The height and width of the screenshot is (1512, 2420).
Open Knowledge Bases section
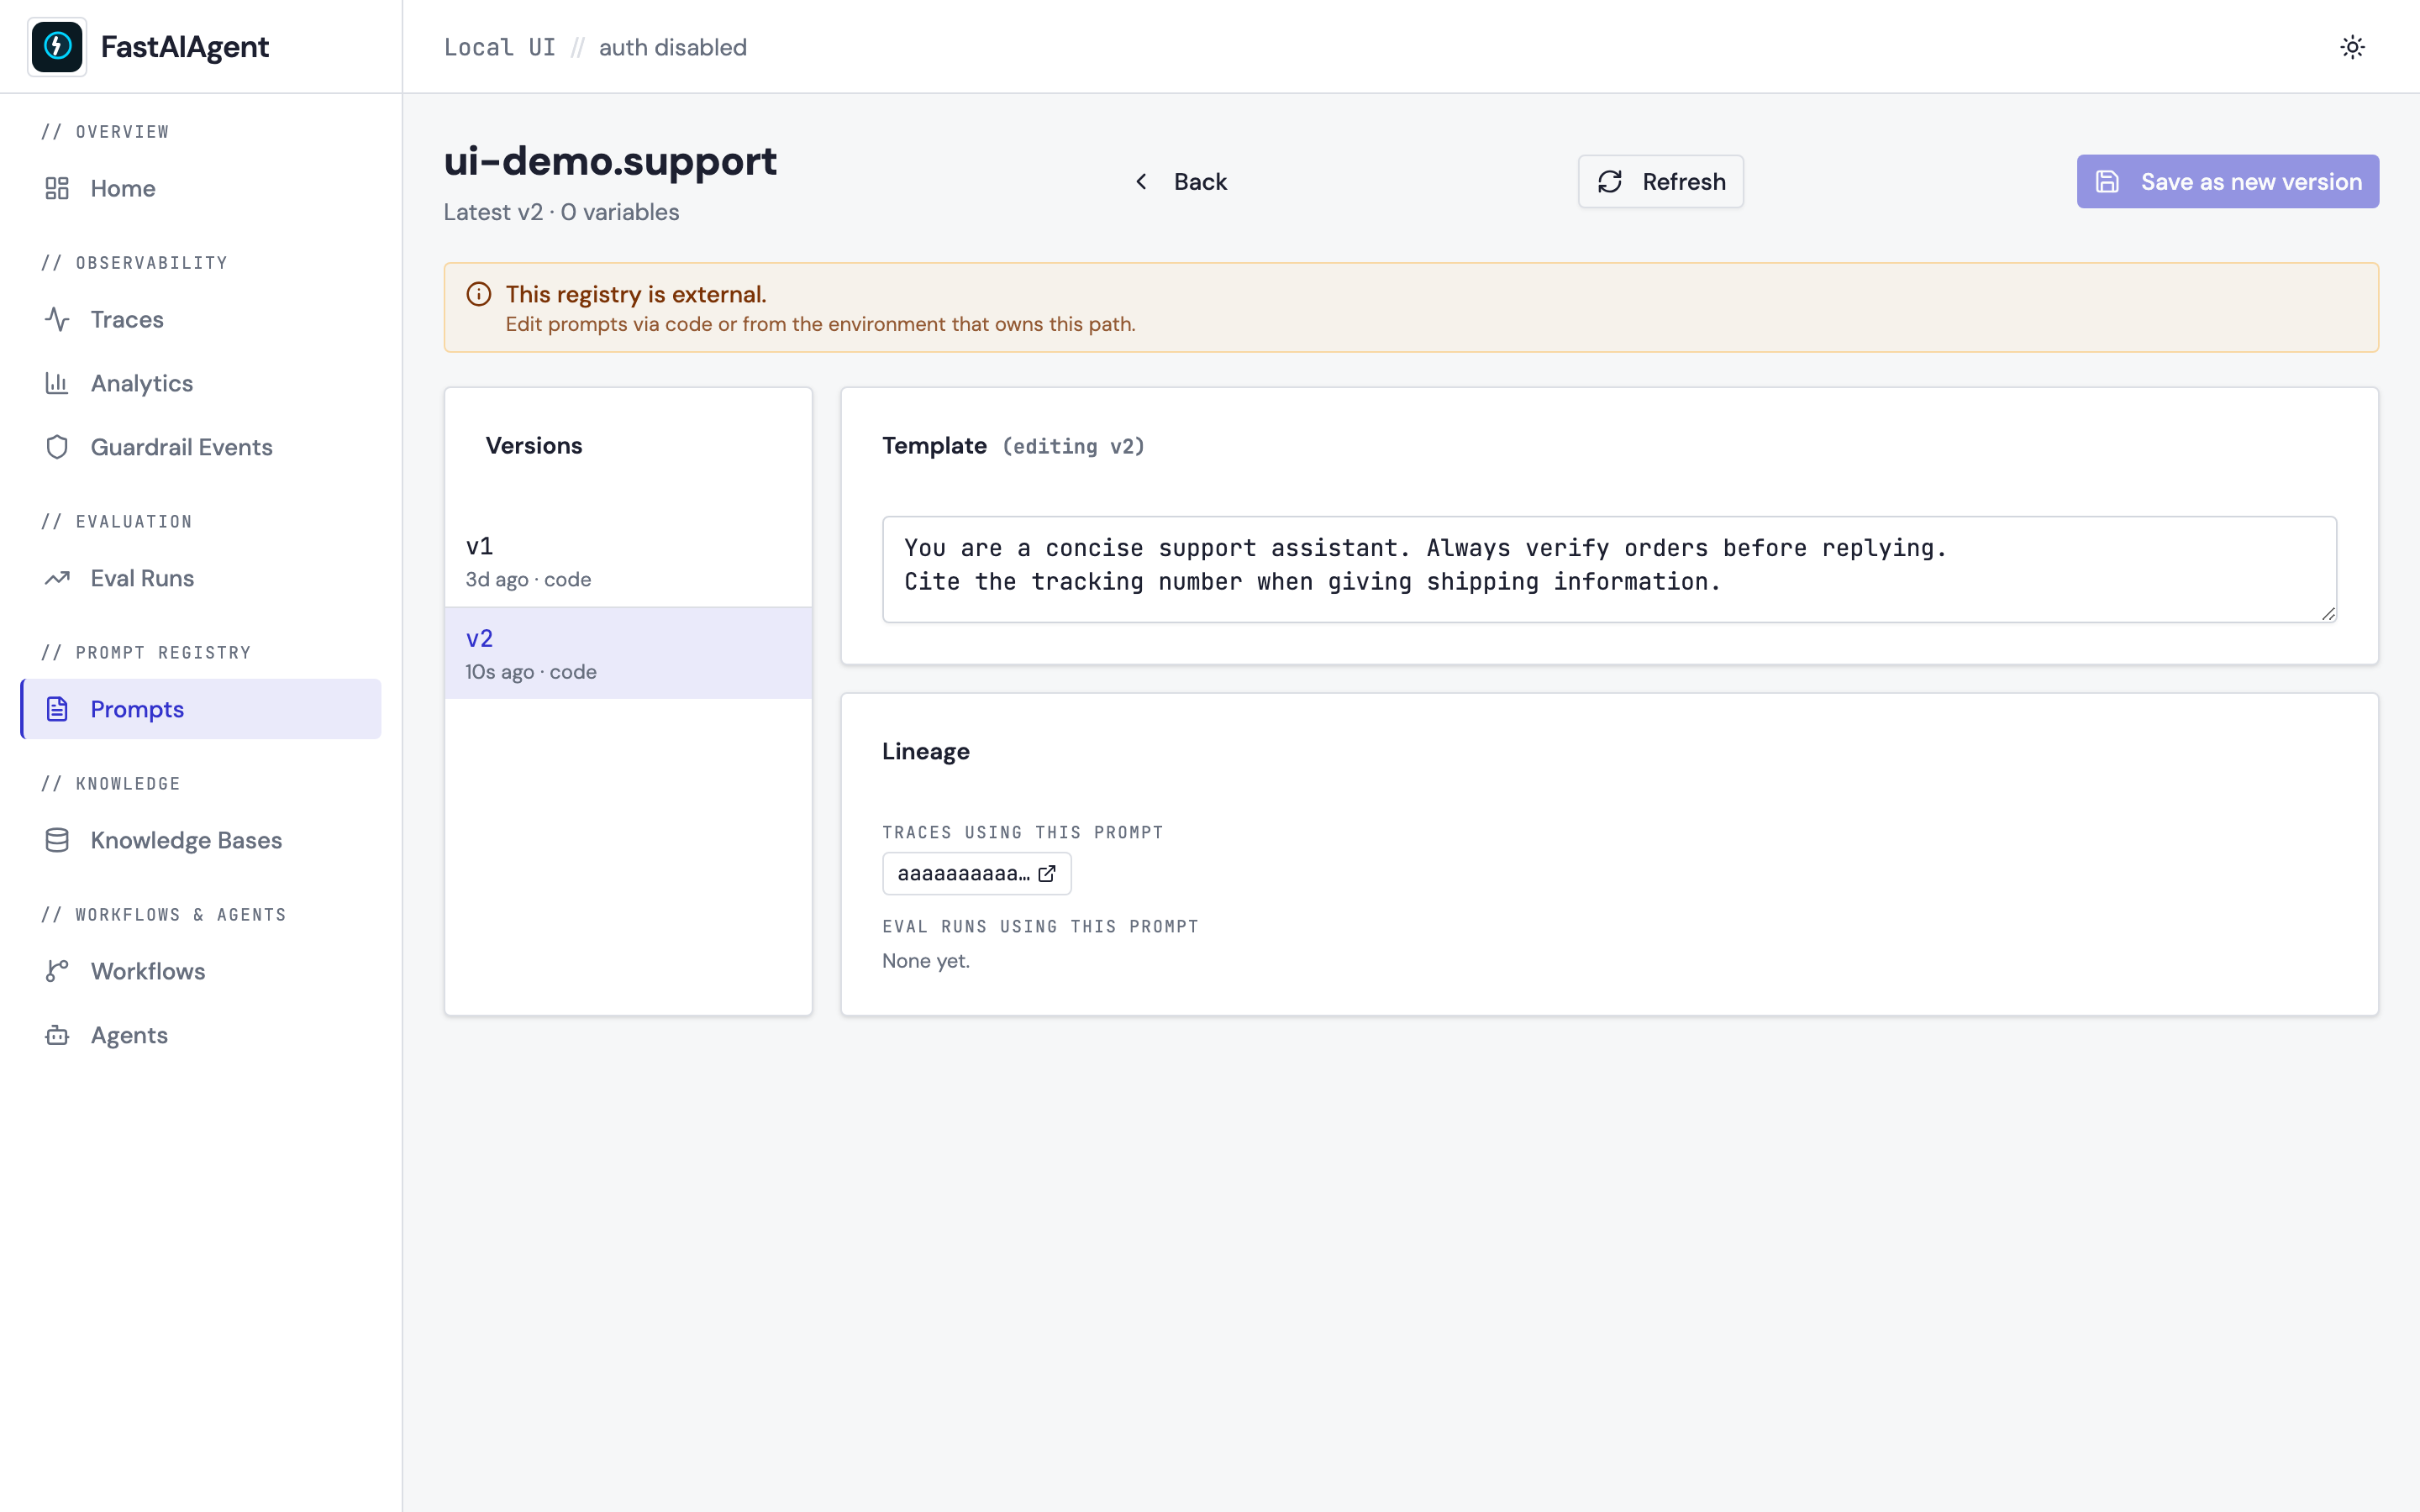point(201,840)
